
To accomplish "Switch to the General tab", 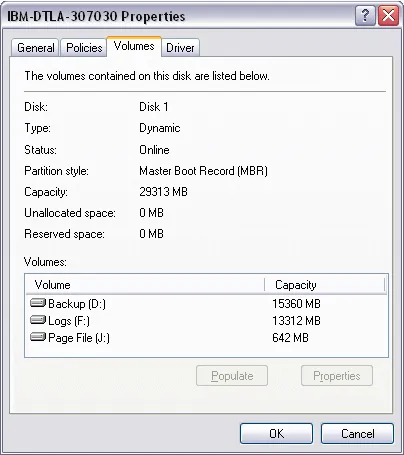I will [35, 48].
